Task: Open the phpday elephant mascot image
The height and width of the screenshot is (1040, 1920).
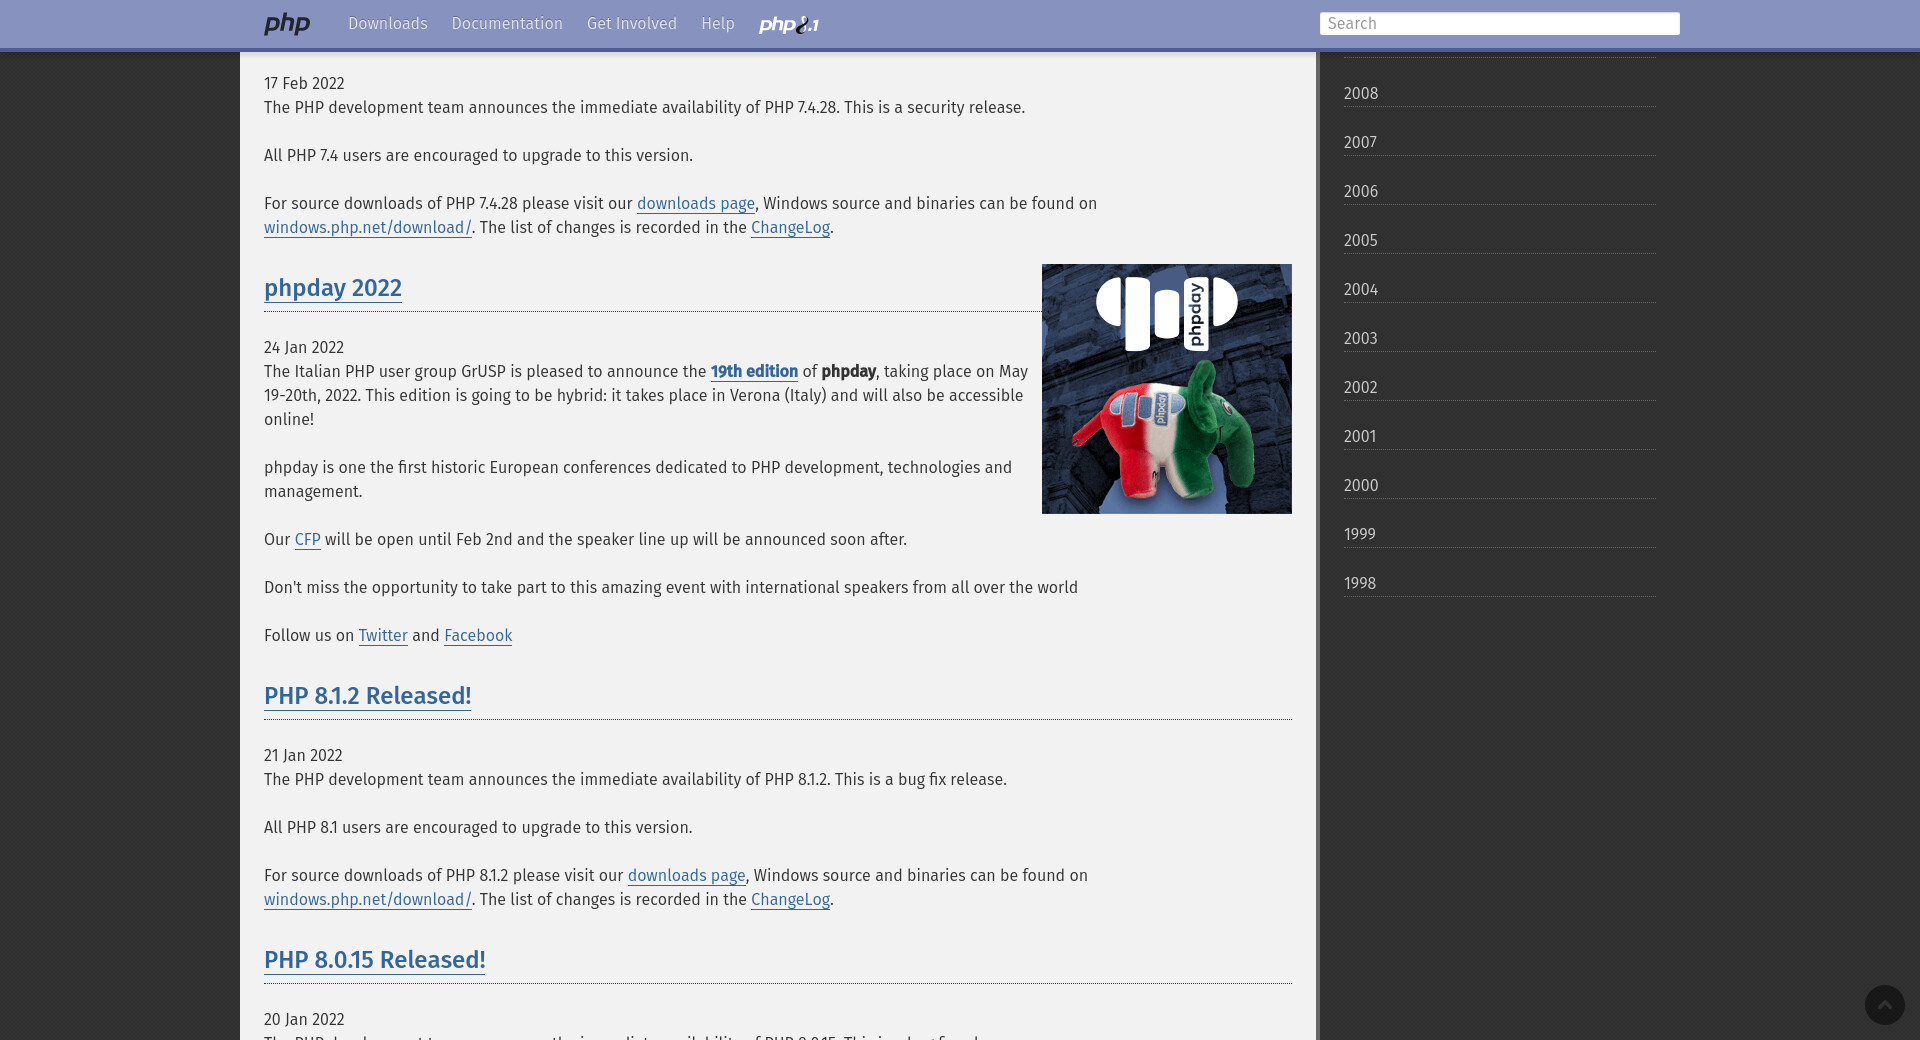Action: point(1166,389)
